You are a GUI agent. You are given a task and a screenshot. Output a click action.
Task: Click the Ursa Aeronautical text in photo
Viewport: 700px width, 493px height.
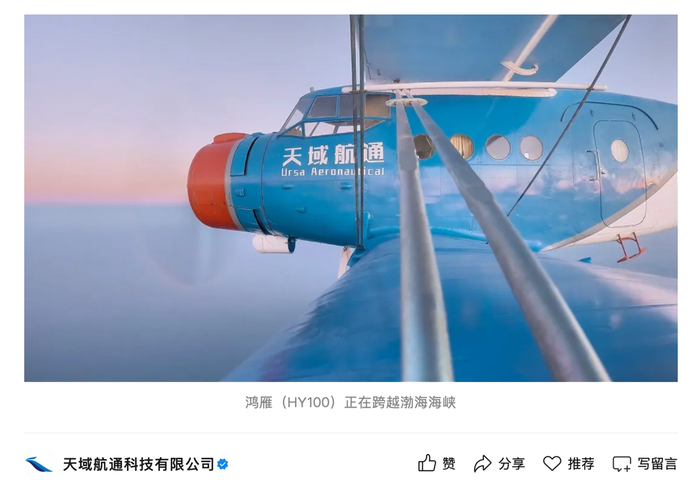[333, 171]
